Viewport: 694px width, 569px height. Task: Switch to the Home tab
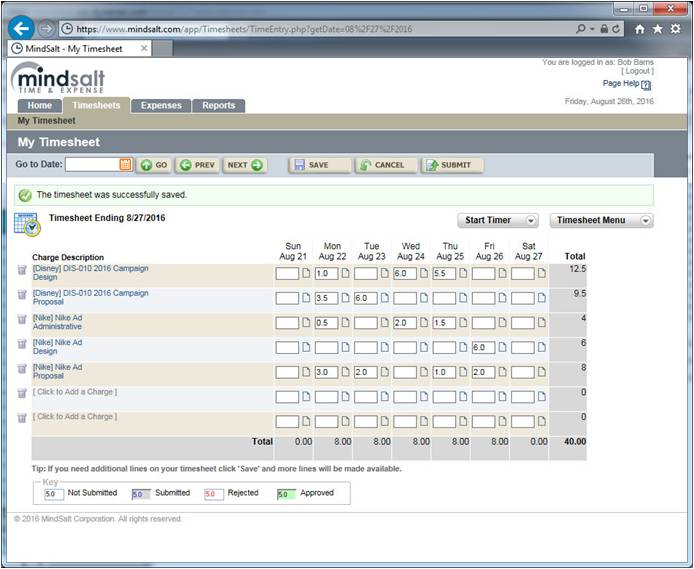(x=40, y=106)
